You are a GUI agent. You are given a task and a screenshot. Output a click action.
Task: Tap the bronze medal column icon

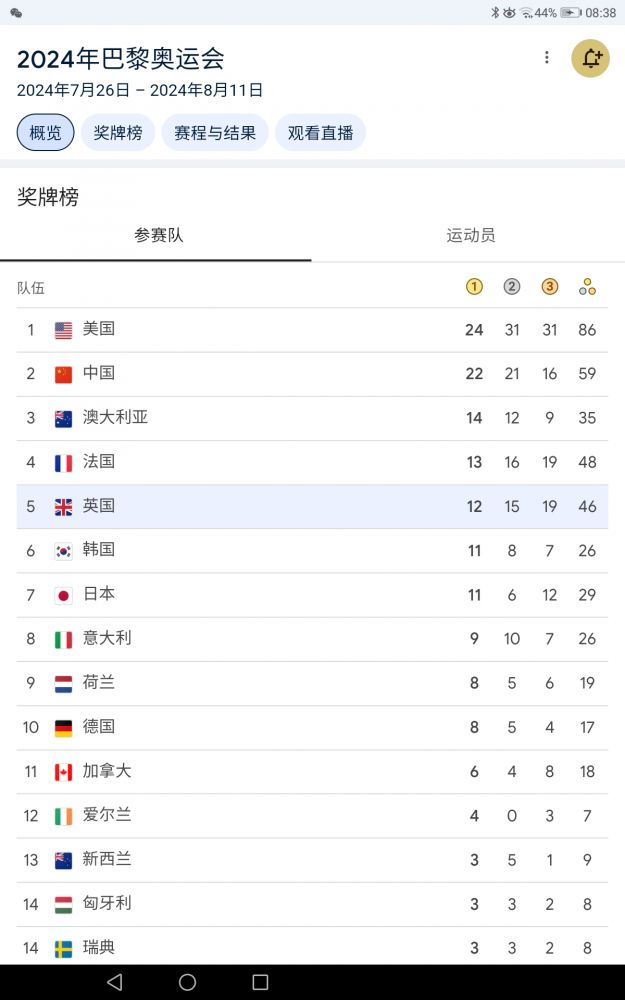(x=549, y=287)
